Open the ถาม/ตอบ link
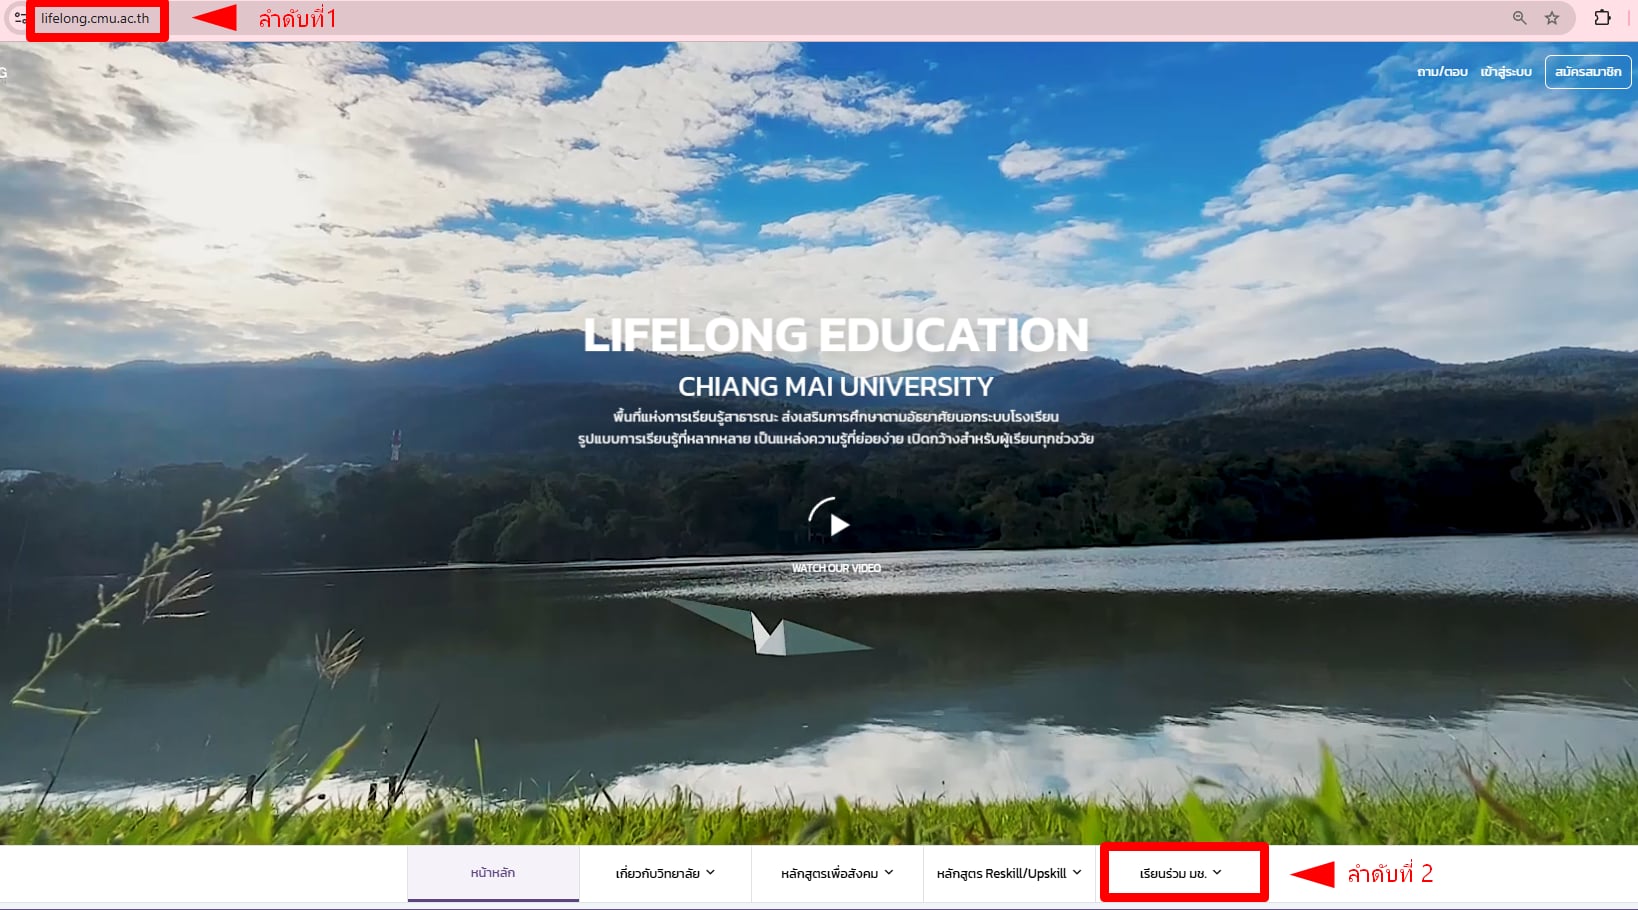Image resolution: width=1638 pixels, height=910 pixels. point(1442,72)
